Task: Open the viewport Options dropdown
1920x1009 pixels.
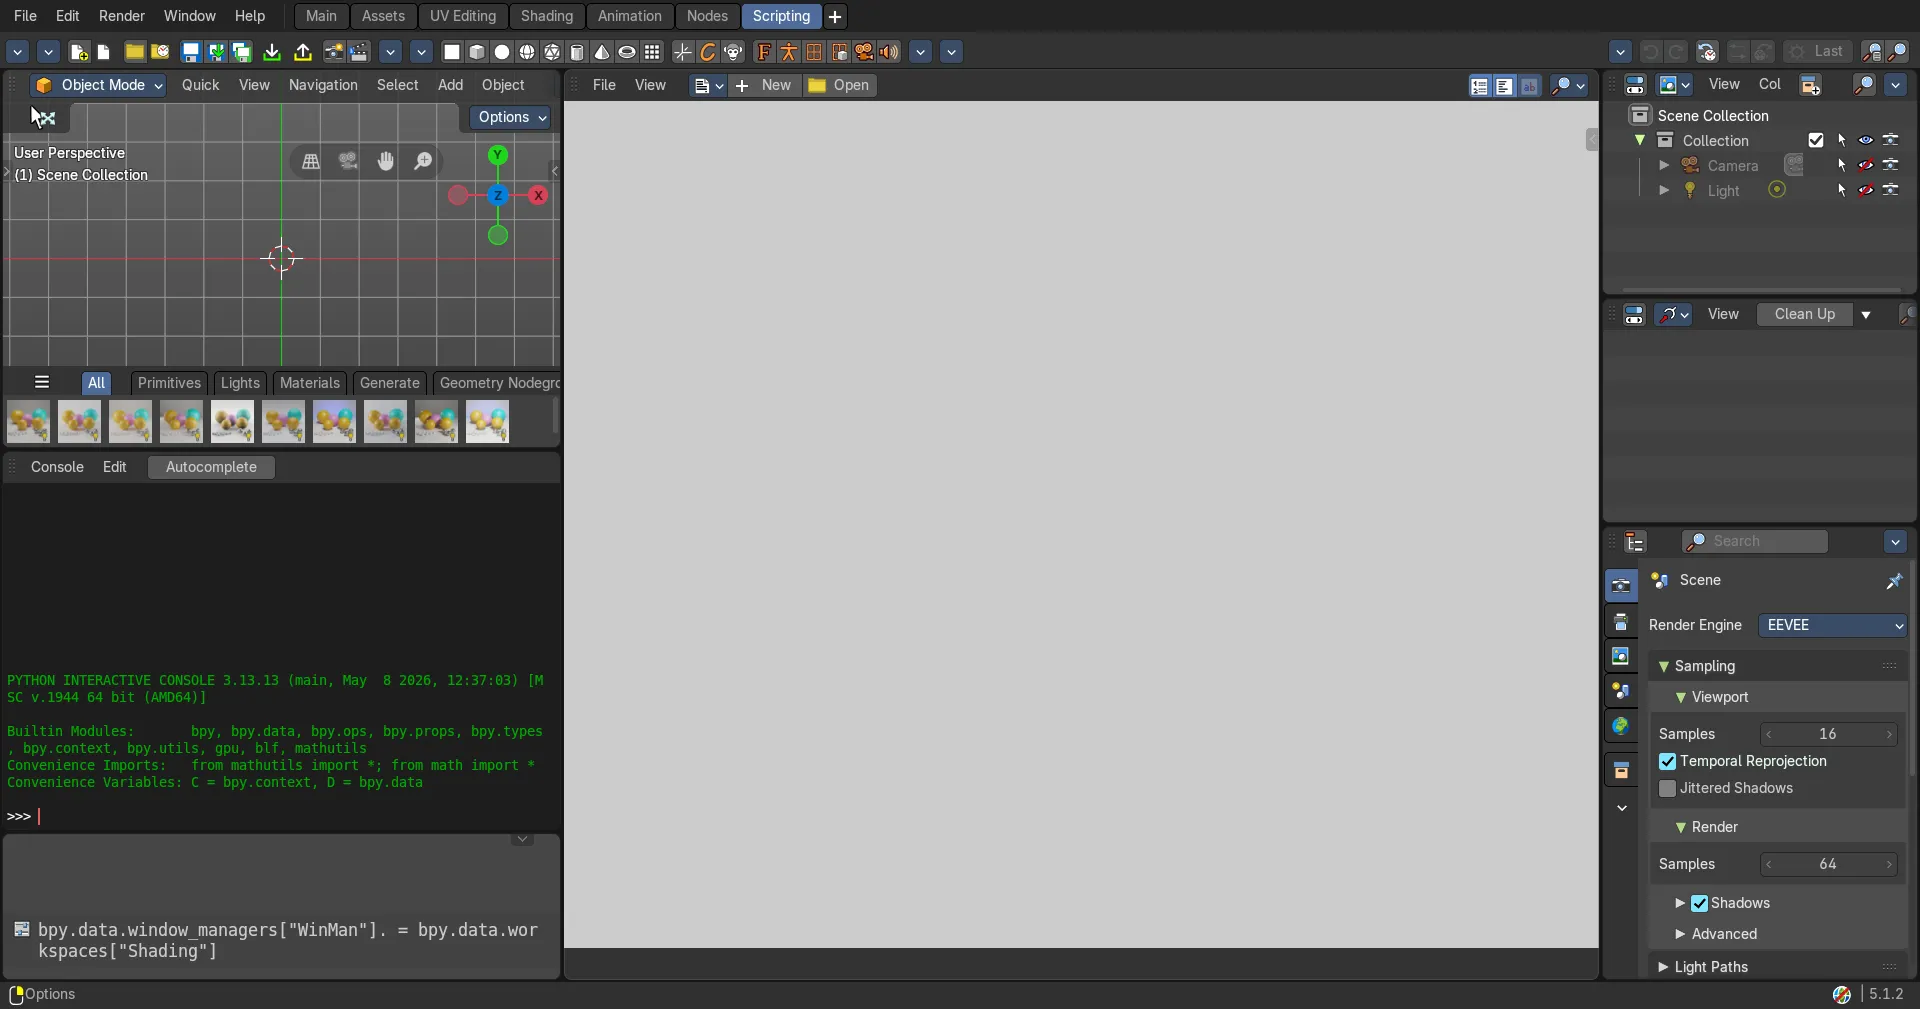Action: coord(510,117)
